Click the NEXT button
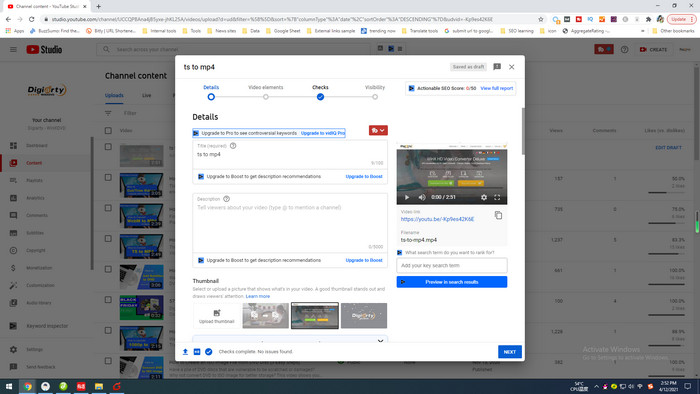The image size is (700, 394). coord(509,352)
